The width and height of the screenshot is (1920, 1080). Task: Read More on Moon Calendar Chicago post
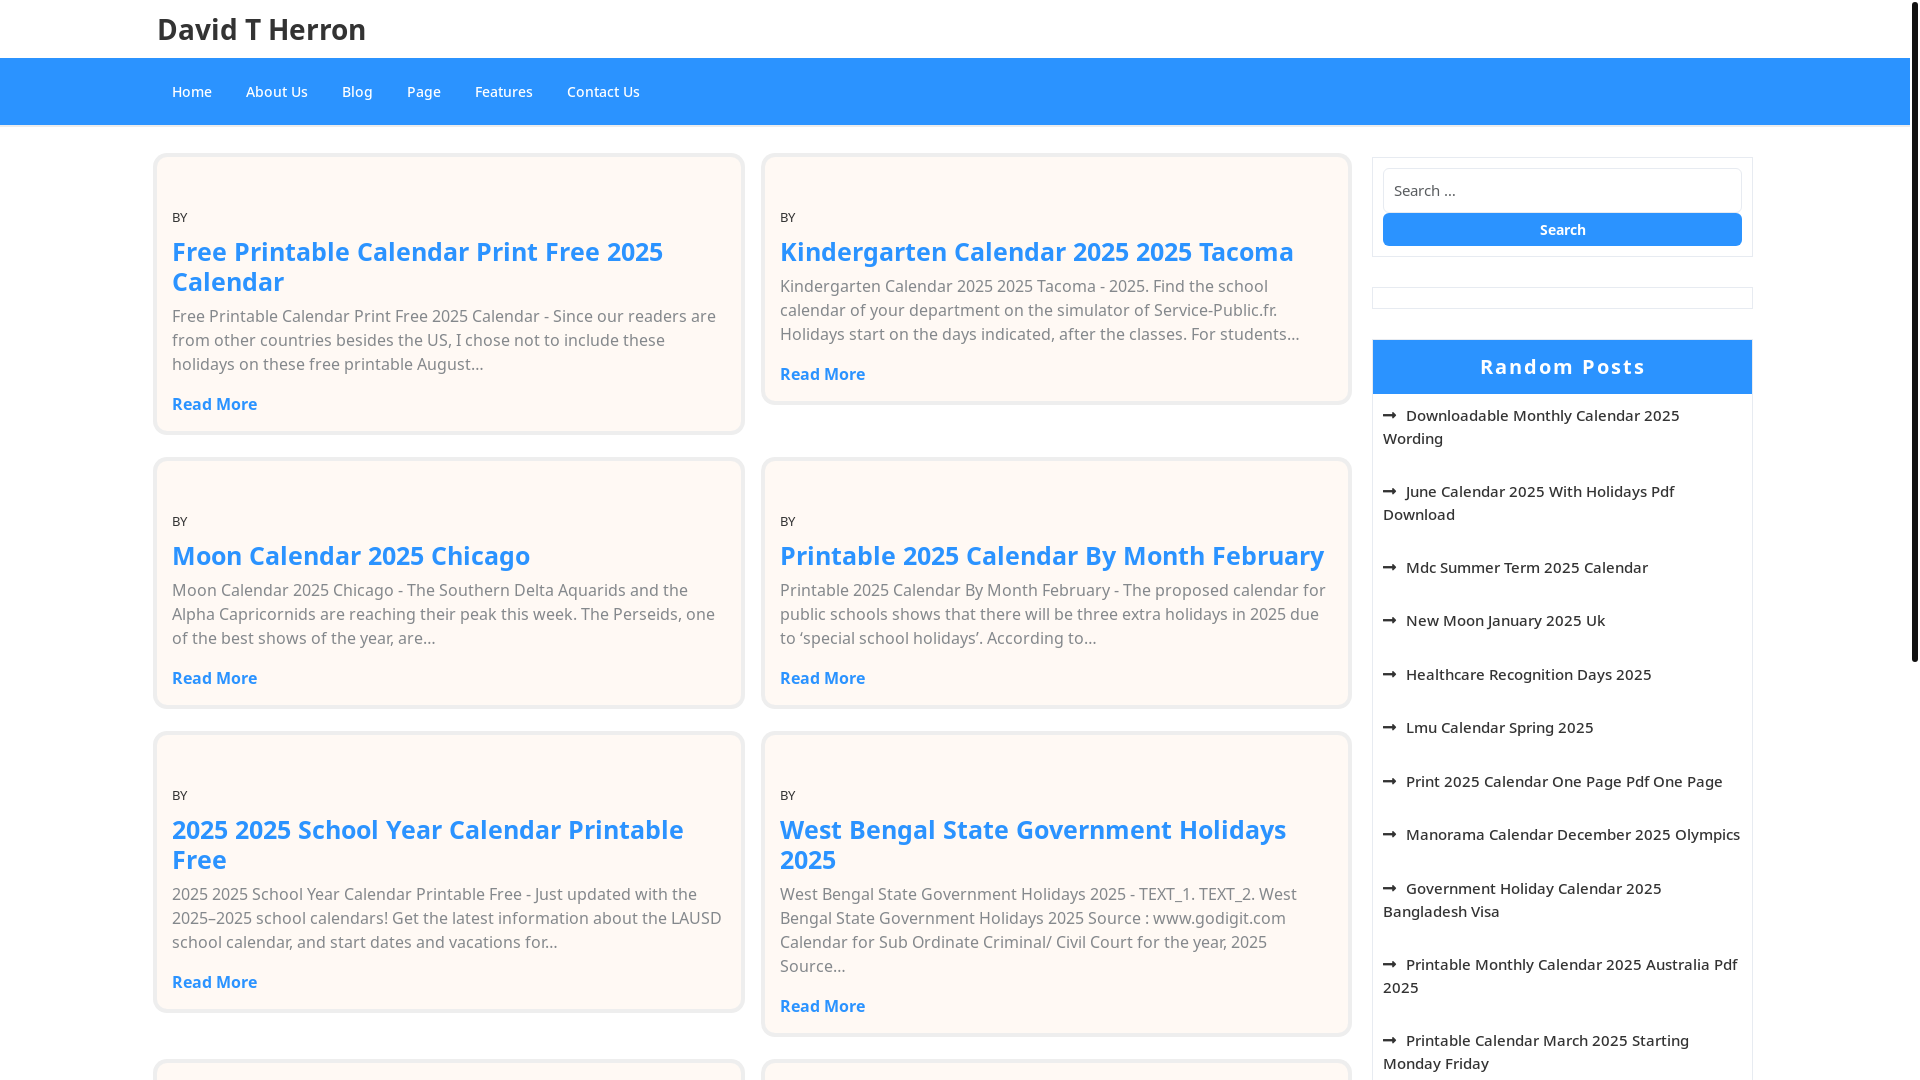tap(214, 678)
